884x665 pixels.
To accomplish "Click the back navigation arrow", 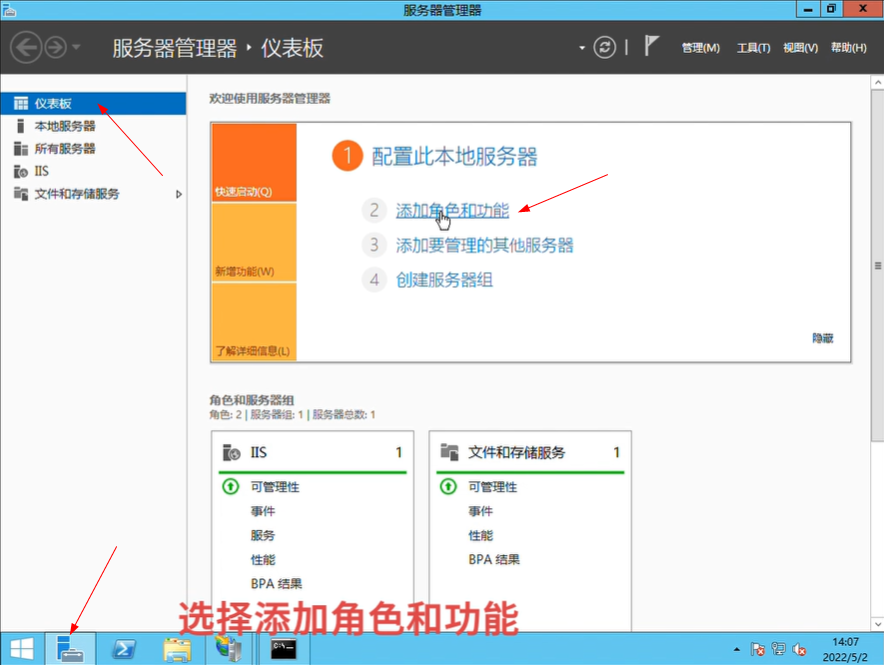I will point(25,47).
